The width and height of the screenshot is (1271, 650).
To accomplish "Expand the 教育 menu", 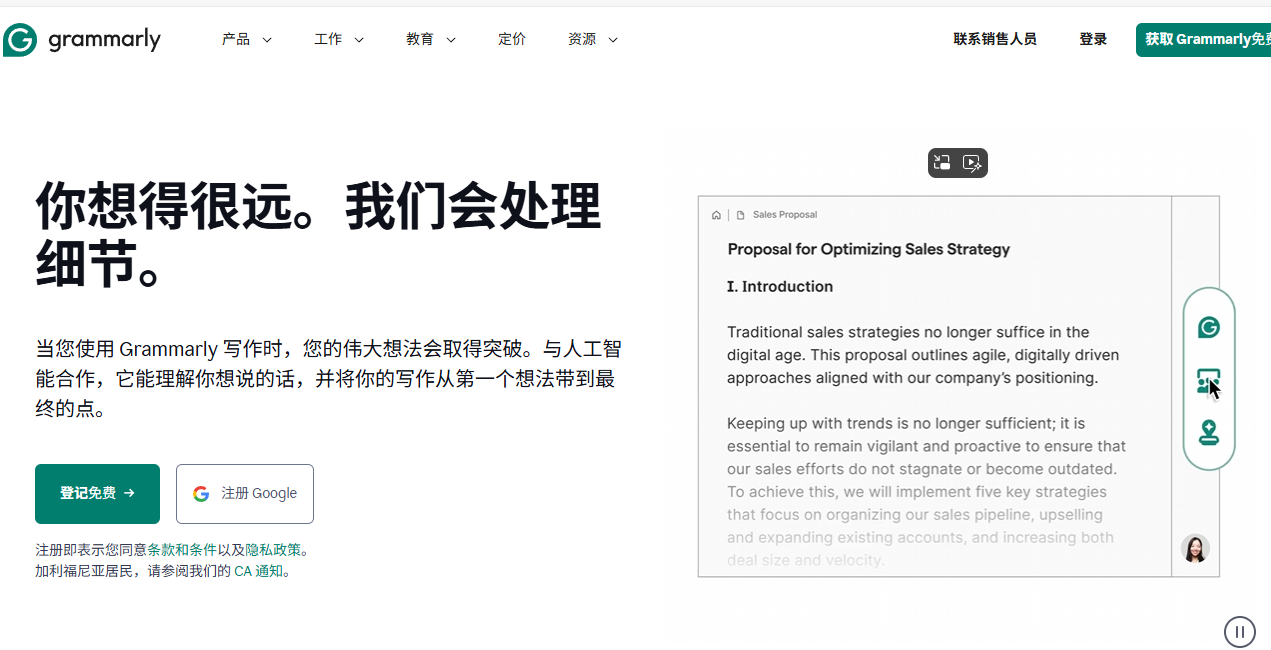I will pyautogui.click(x=431, y=39).
